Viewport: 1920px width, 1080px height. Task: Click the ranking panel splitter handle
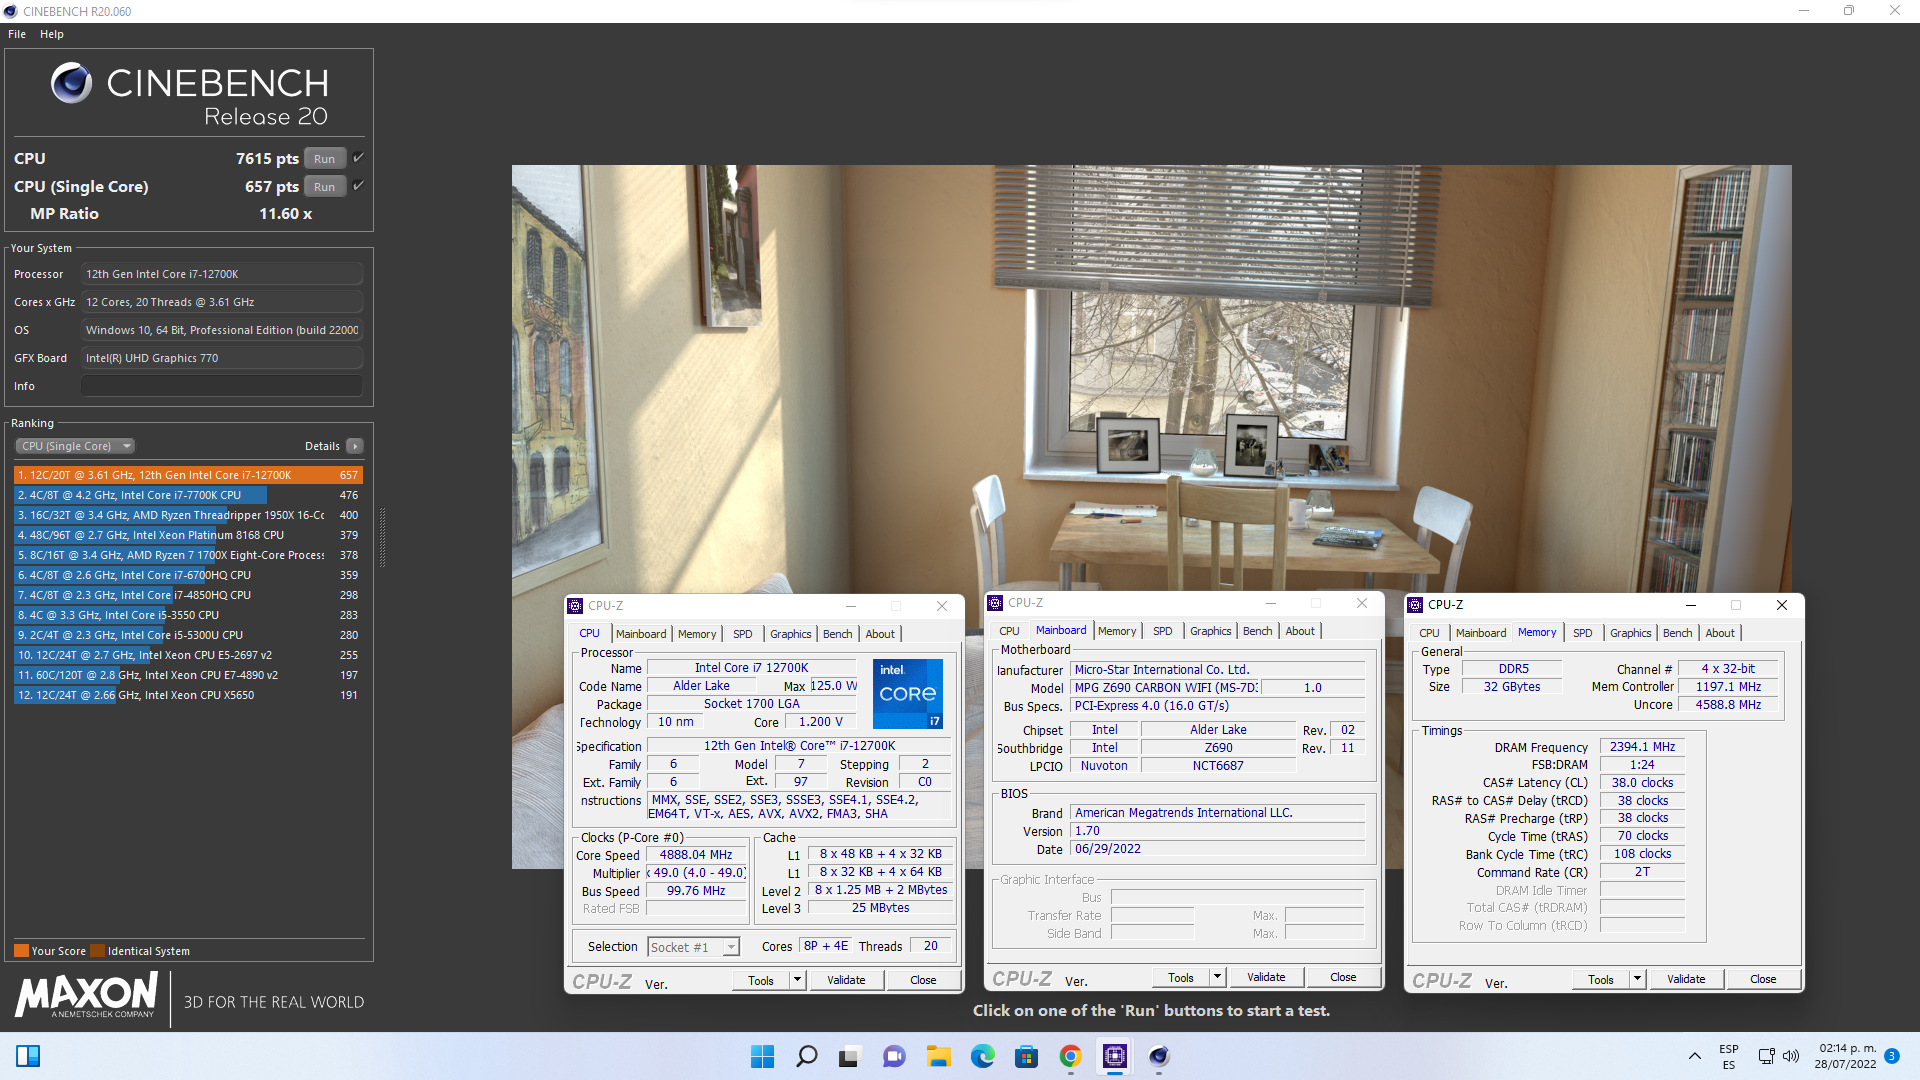[382, 536]
